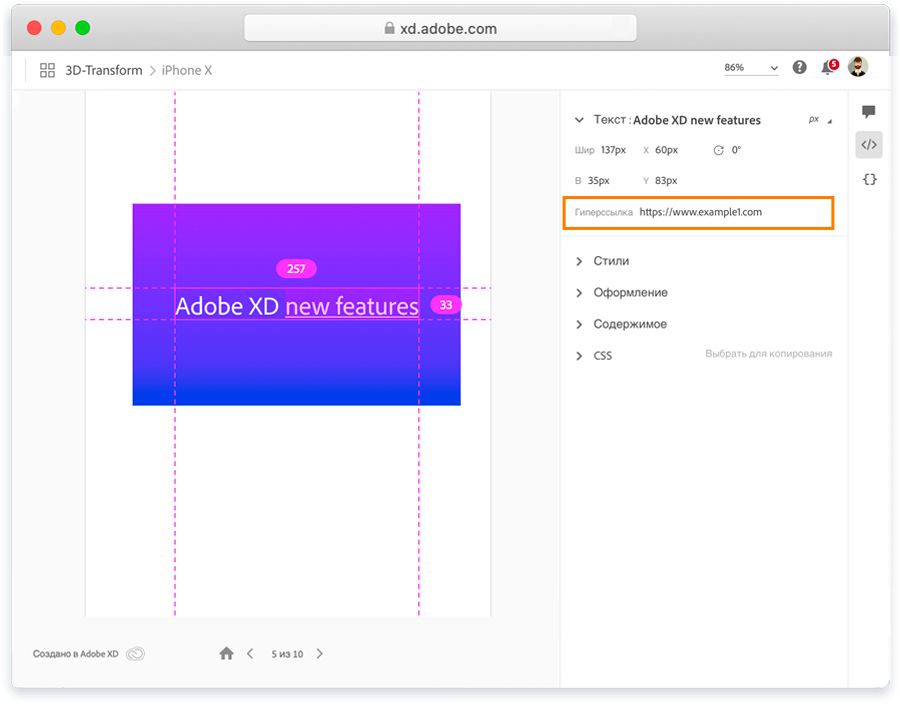Screen dimensions: 900x705
Task: Go to the next artboard
Action: coord(320,654)
